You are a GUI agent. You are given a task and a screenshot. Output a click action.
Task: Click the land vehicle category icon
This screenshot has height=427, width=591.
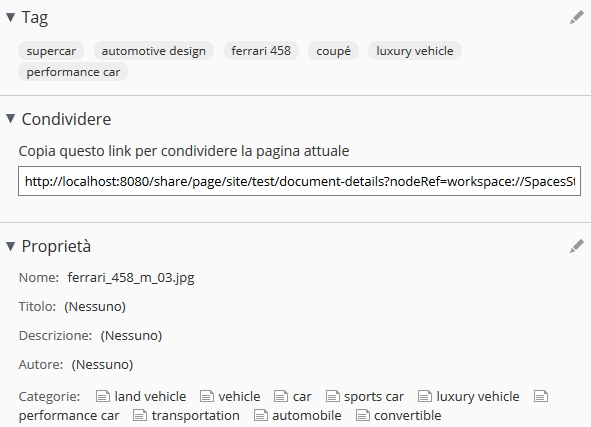click(103, 396)
